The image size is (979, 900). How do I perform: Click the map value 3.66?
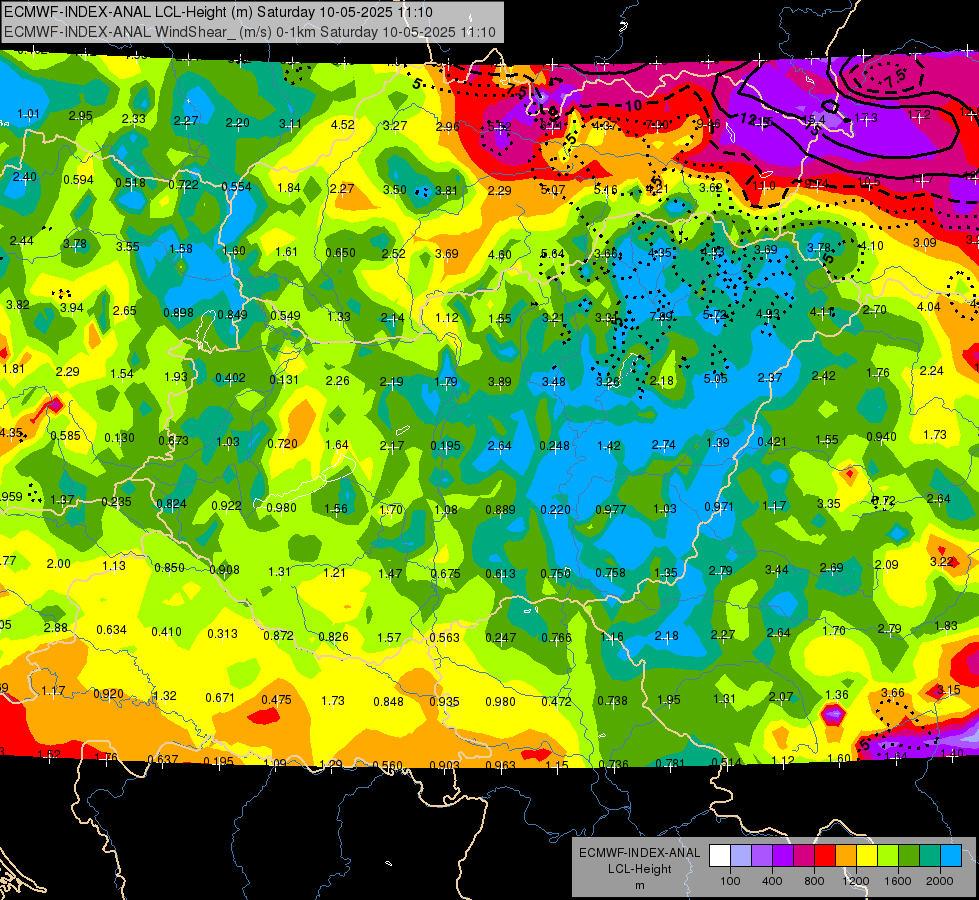coord(892,693)
